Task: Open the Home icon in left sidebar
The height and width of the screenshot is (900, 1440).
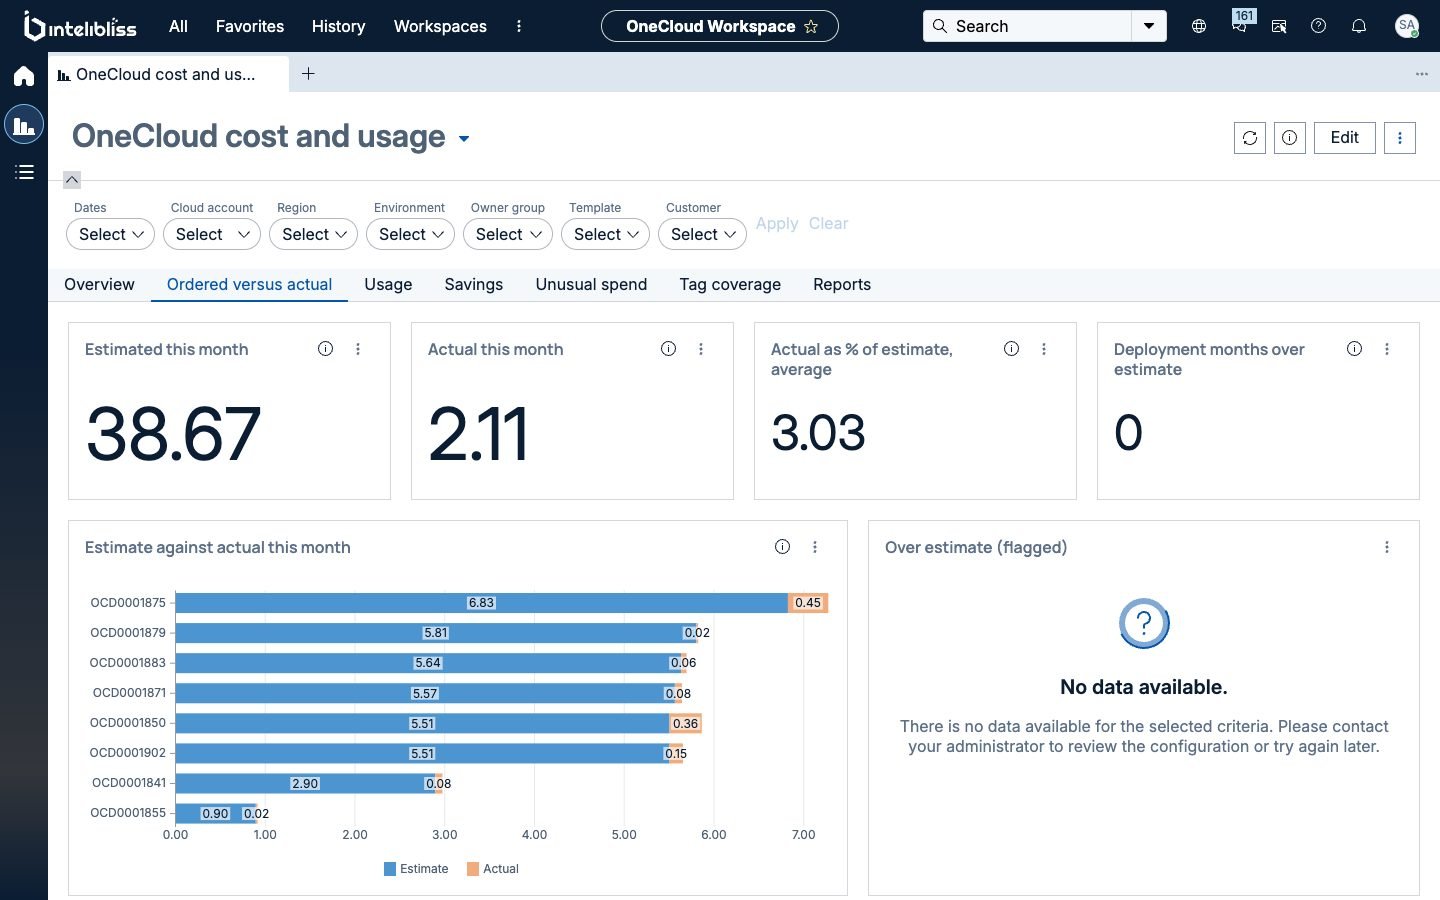Action: pyautogui.click(x=24, y=76)
